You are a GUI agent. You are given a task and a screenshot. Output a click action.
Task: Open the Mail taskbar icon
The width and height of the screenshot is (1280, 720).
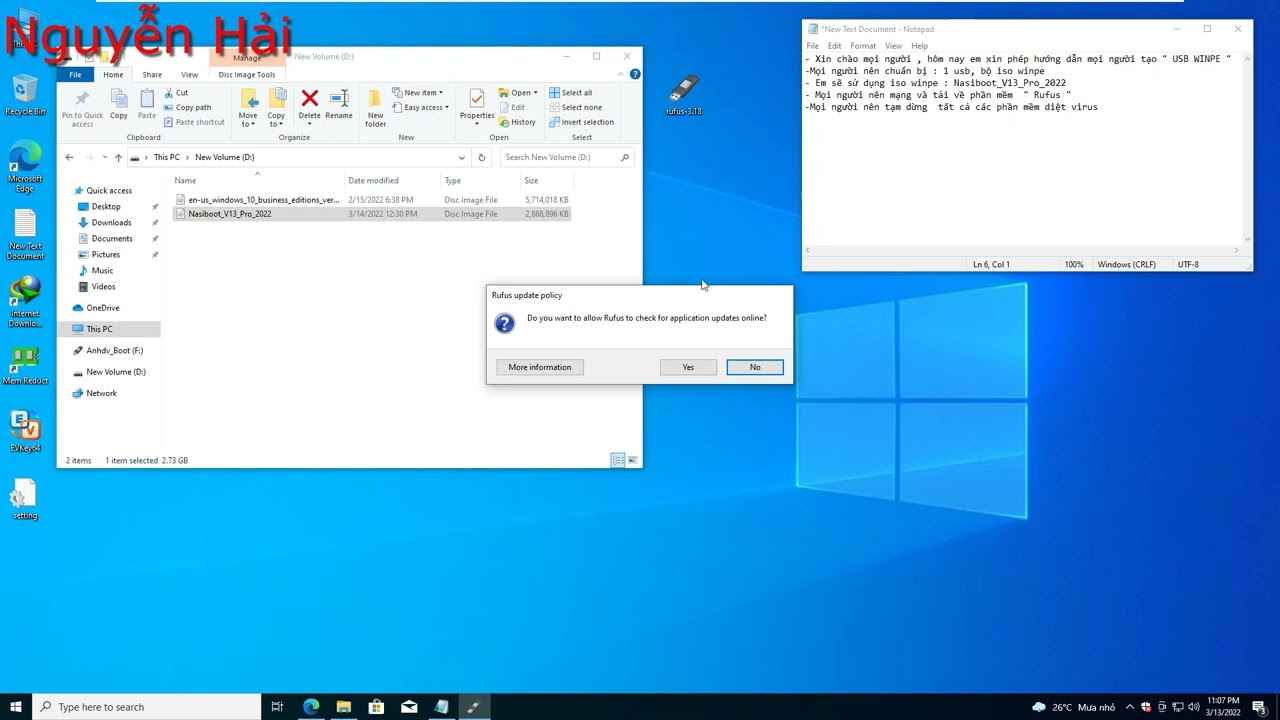(409, 707)
